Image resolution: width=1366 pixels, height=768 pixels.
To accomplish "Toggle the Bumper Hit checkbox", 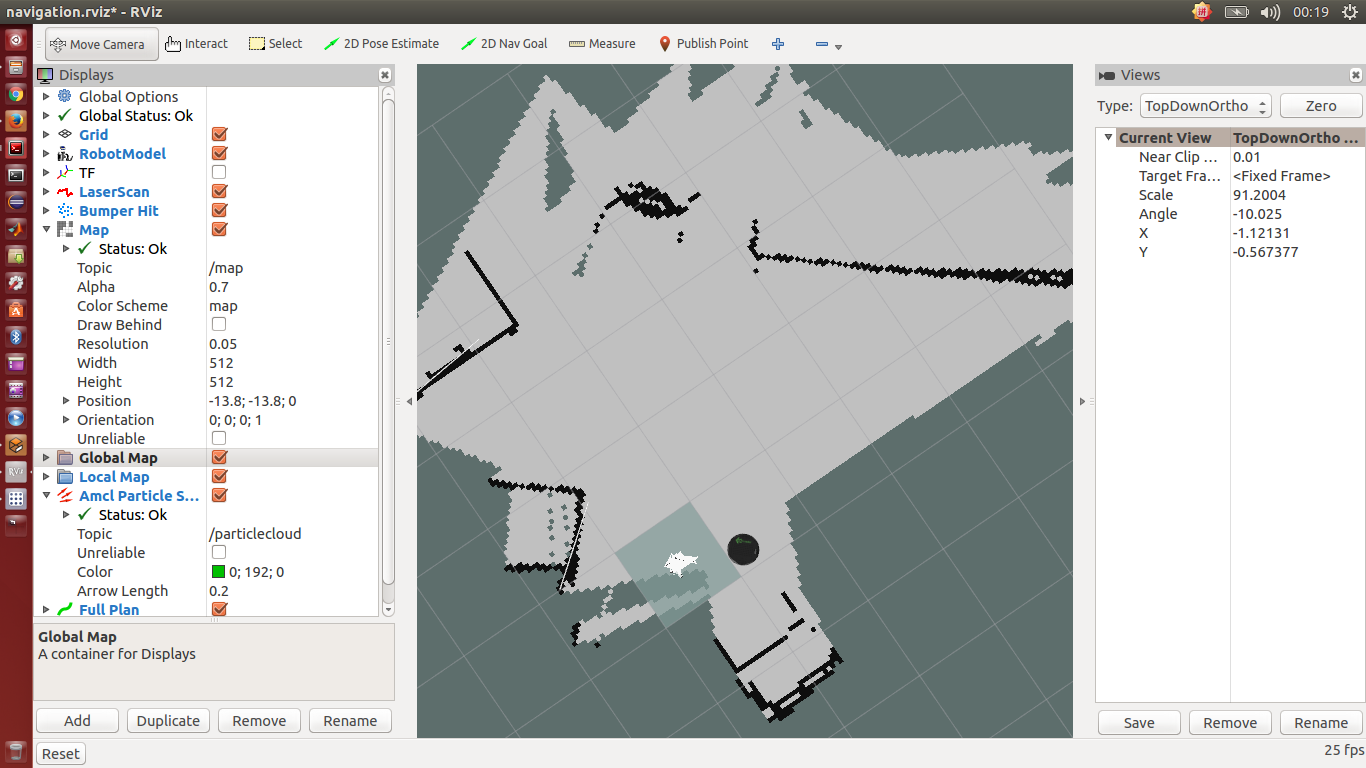I will [219, 210].
